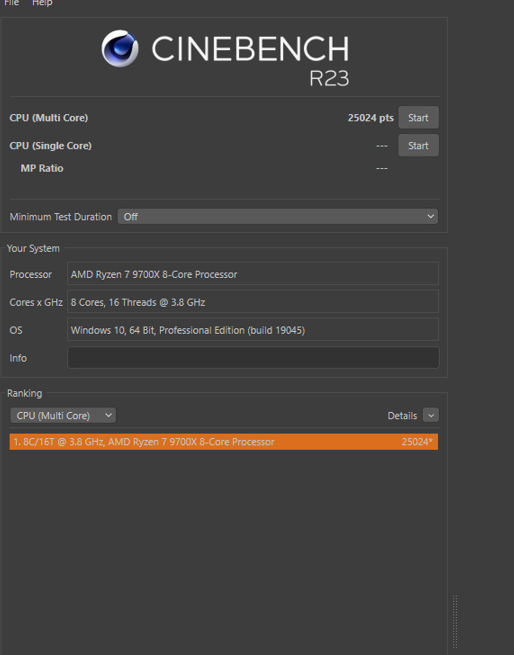514x655 pixels.
Task: Open the Minimum Test Duration dropdown
Action: (x=278, y=217)
